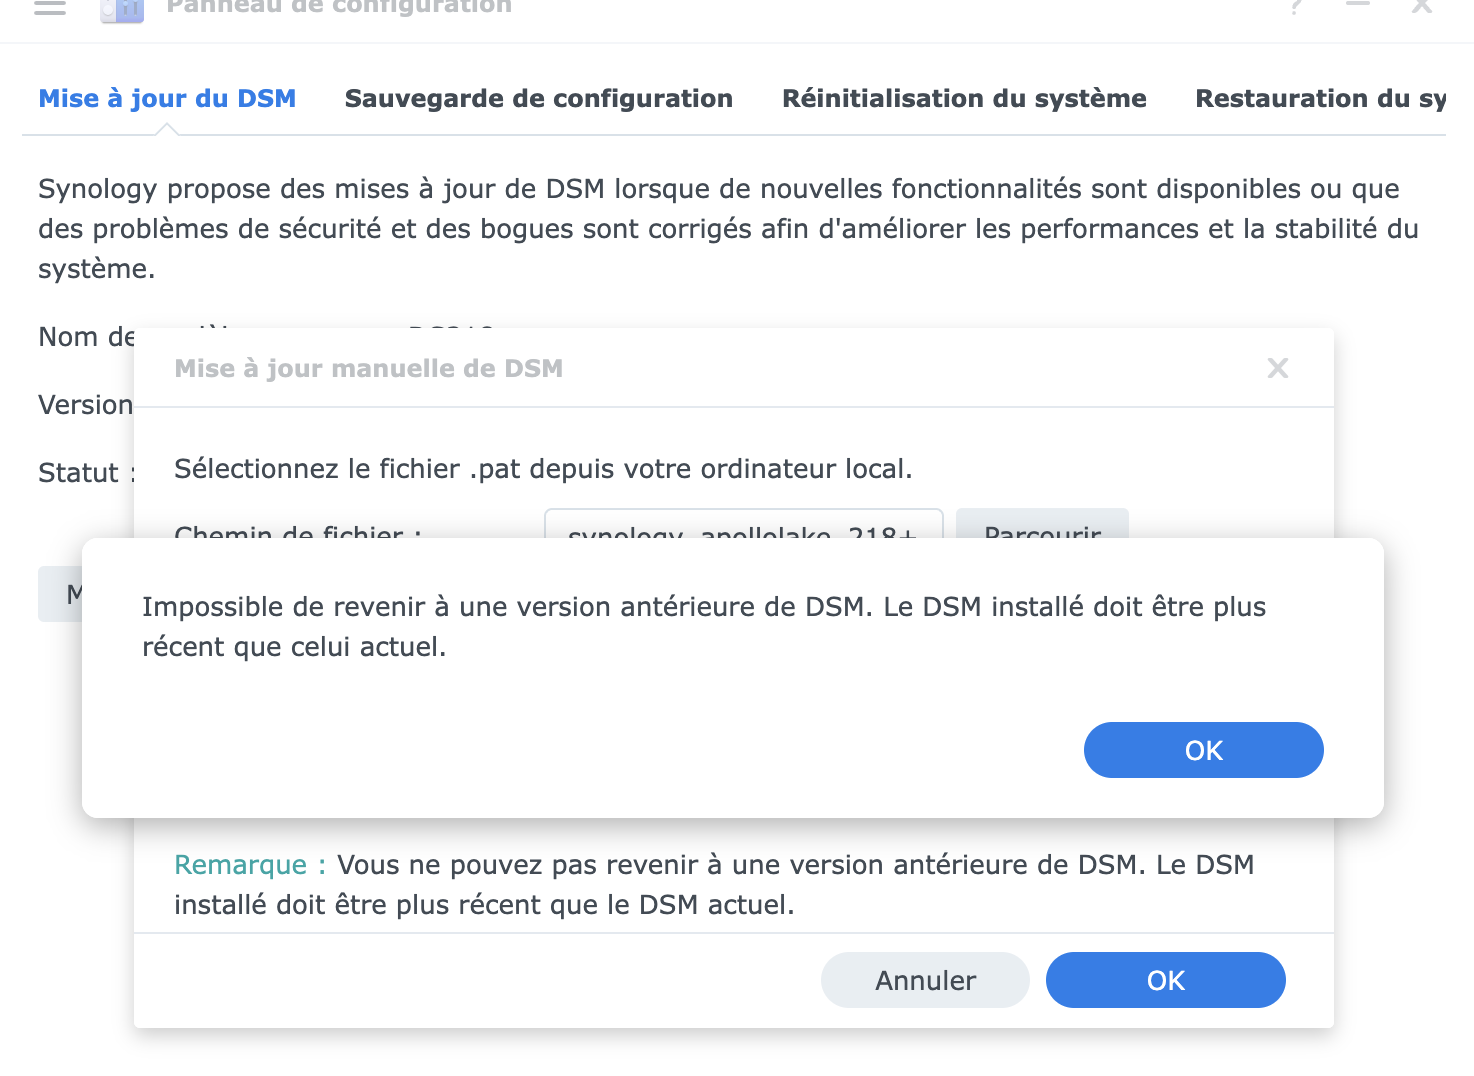Click the partially hidden button behind the alert
1474x1076 pixels.
click(x=60, y=594)
